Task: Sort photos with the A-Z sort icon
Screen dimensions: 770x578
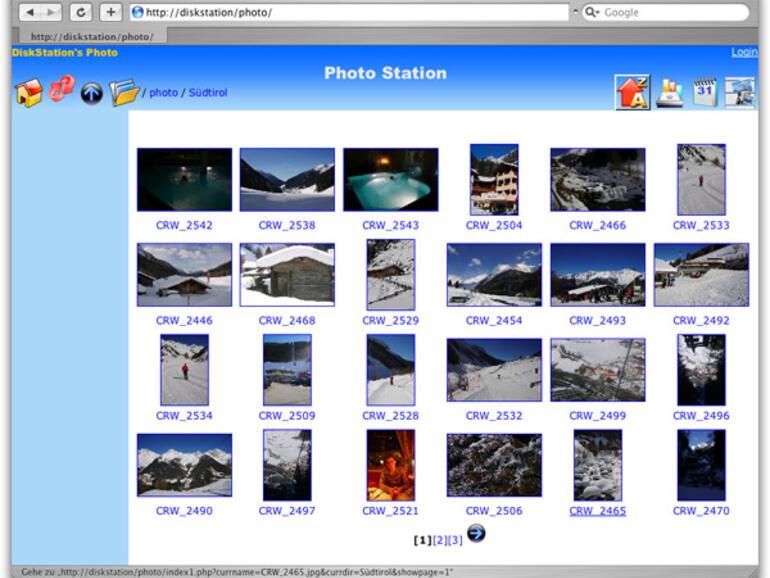Action: pos(632,92)
